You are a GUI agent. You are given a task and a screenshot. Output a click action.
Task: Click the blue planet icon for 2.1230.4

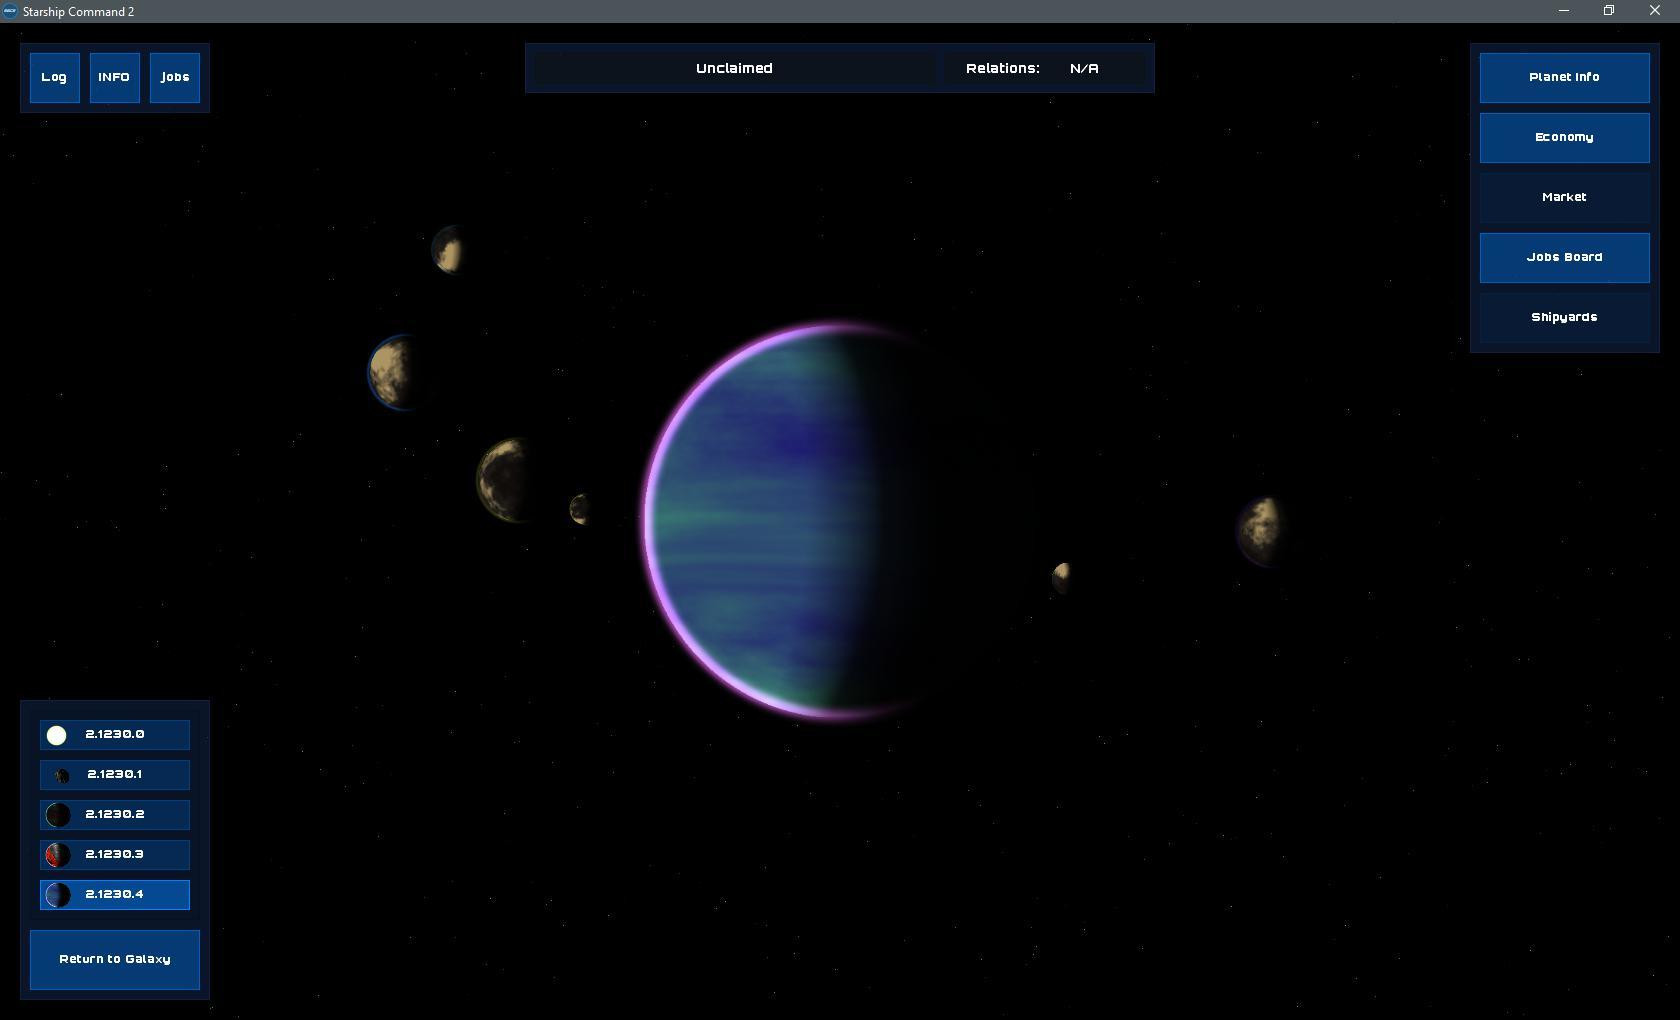click(58, 895)
